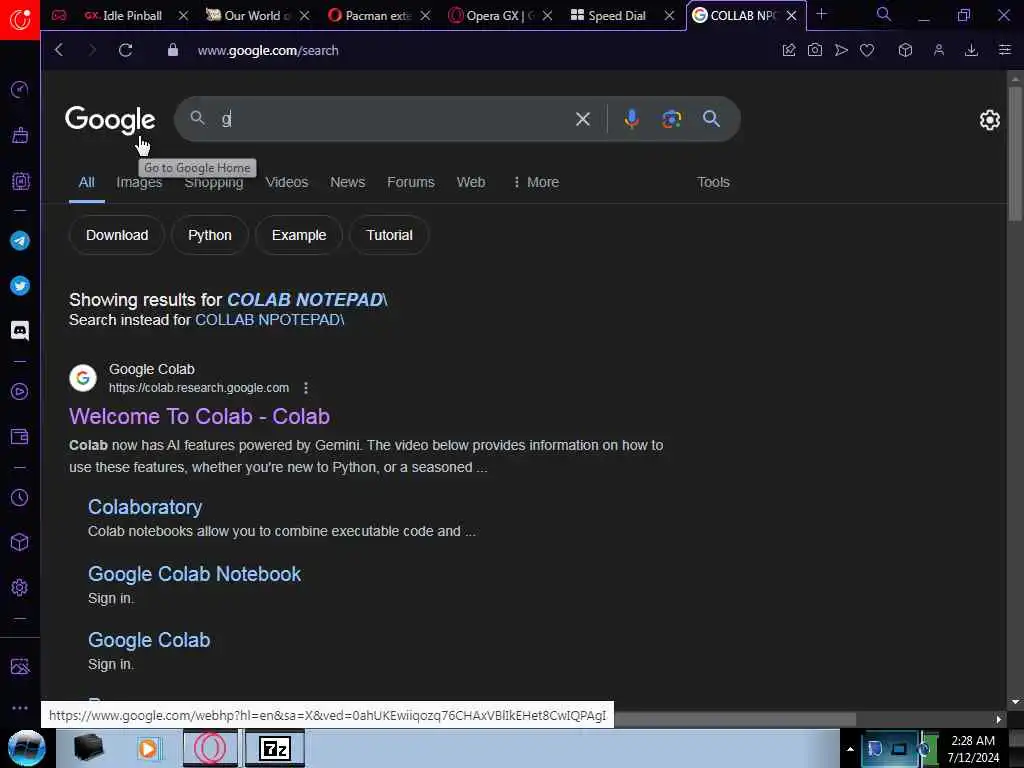This screenshot has width=1024, height=768.
Task: Go back to the previous page
Action: [x=59, y=50]
